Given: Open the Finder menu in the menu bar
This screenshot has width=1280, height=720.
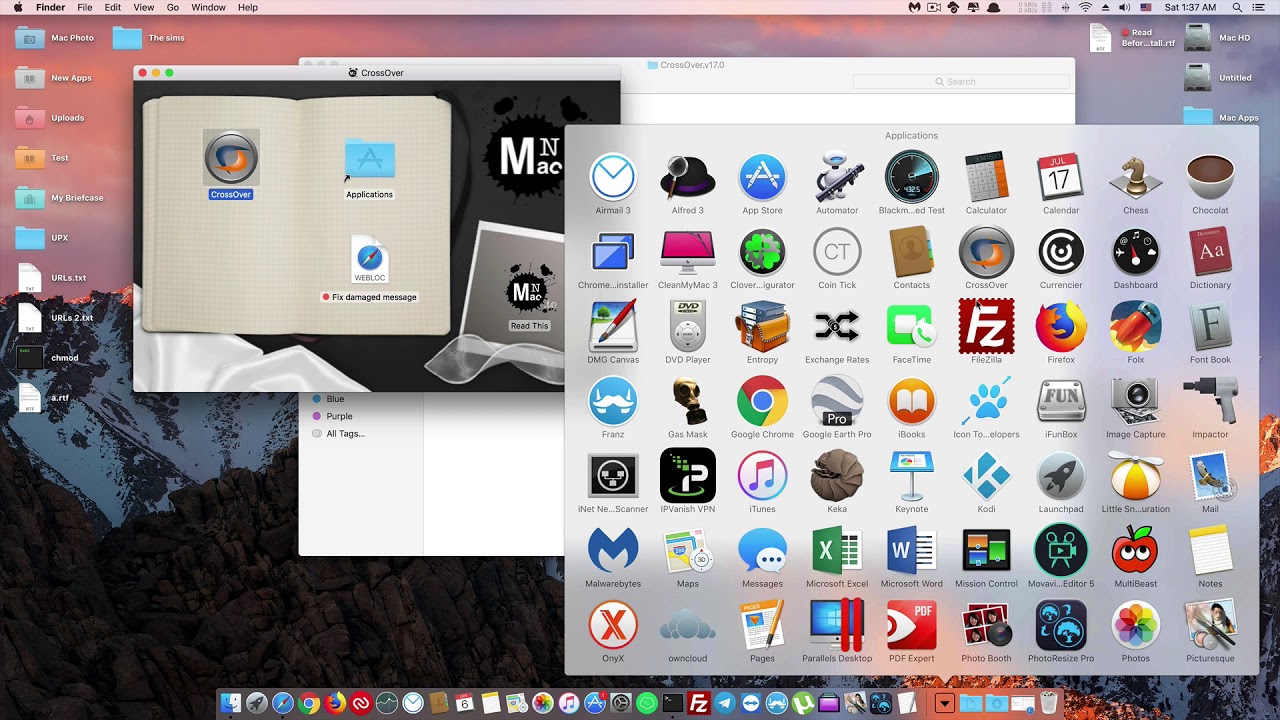Looking at the screenshot, I should click(50, 7).
